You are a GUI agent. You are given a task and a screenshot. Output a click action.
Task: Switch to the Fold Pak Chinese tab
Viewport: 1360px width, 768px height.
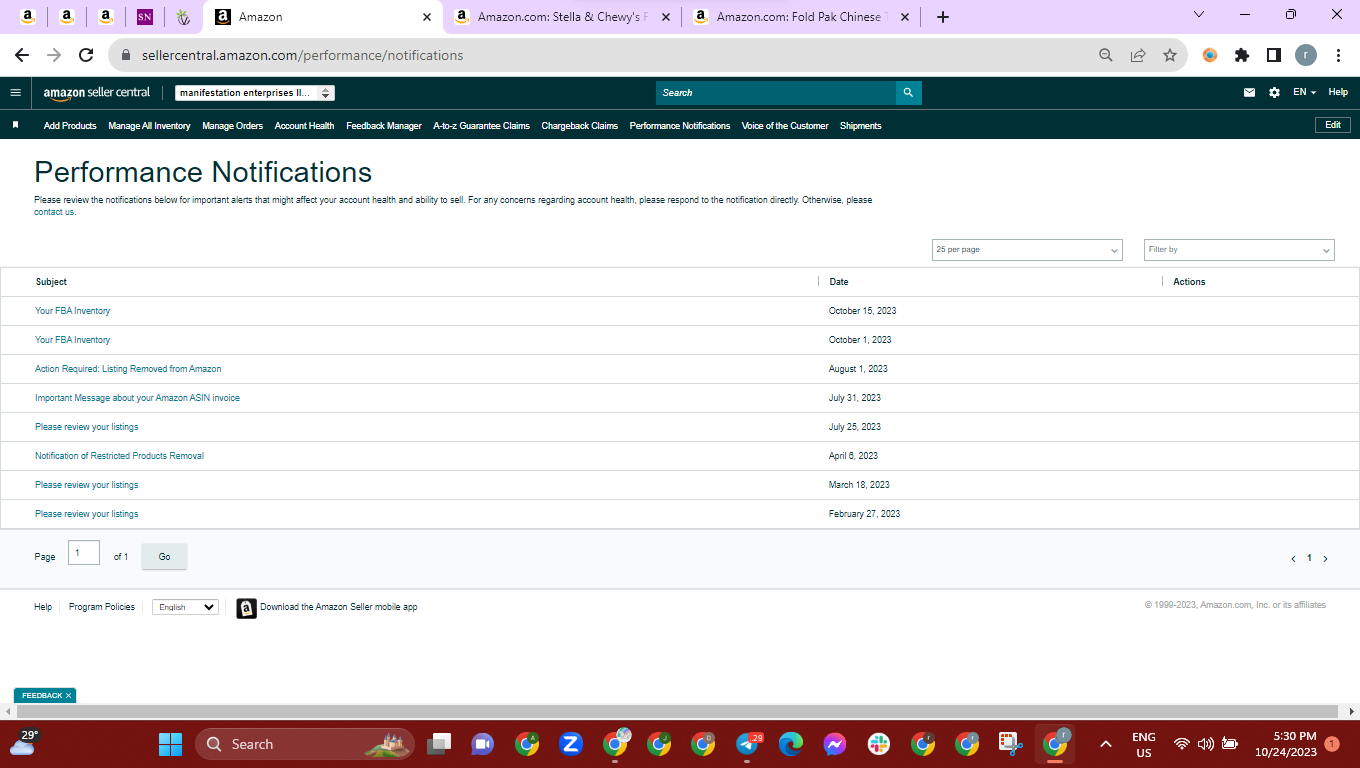click(799, 17)
